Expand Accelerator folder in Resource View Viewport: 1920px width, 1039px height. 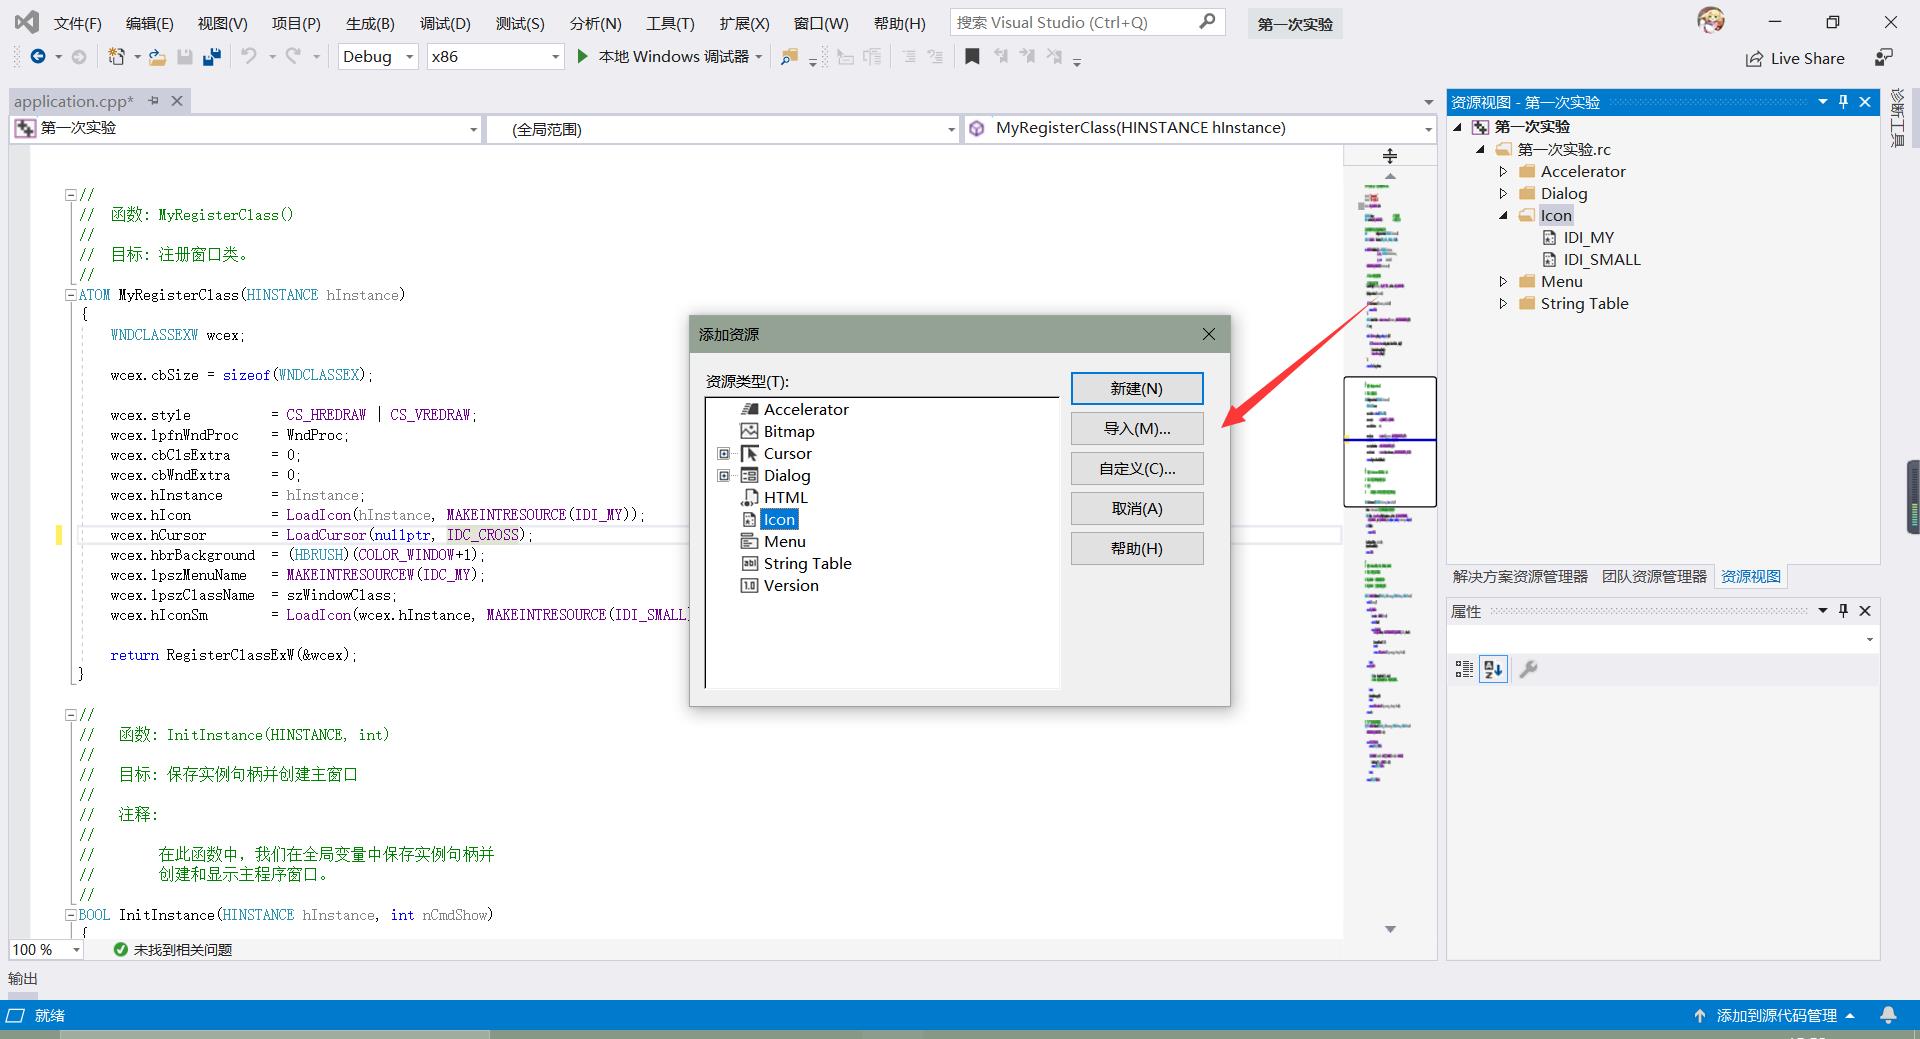click(x=1503, y=172)
